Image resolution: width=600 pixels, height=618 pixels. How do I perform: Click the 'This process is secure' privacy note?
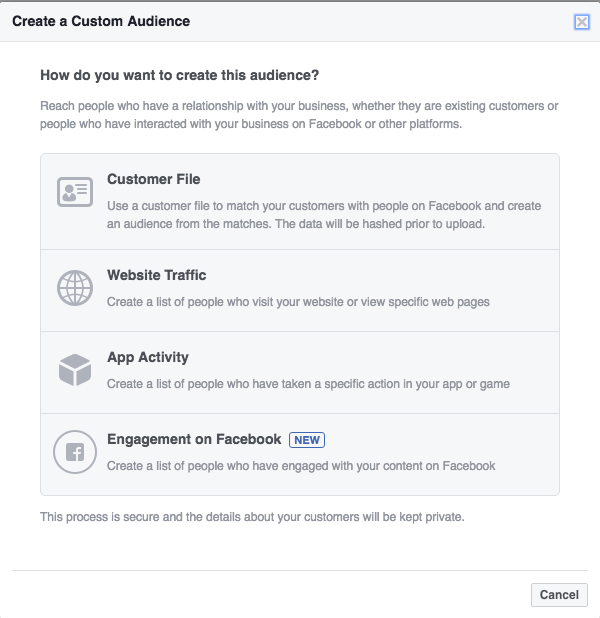(x=252, y=517)
